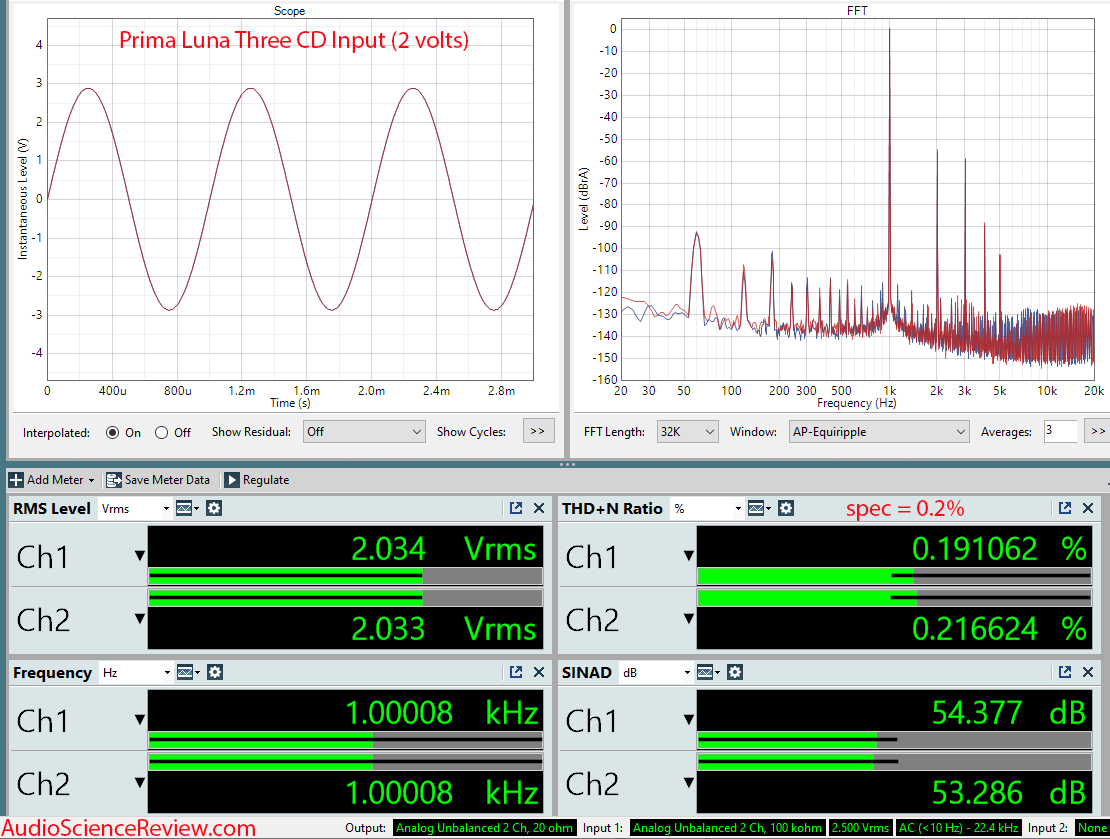Open Frequency Hz unit dropdown
The height and width of the screenshot is (839, 1110).
[135, 672]
